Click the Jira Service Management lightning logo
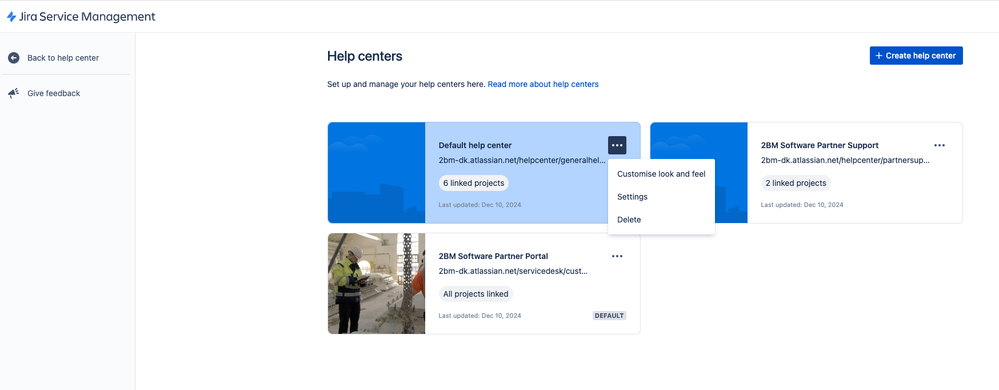The height and width of the screenshot is (390, 999). click(x=11, y=17)
